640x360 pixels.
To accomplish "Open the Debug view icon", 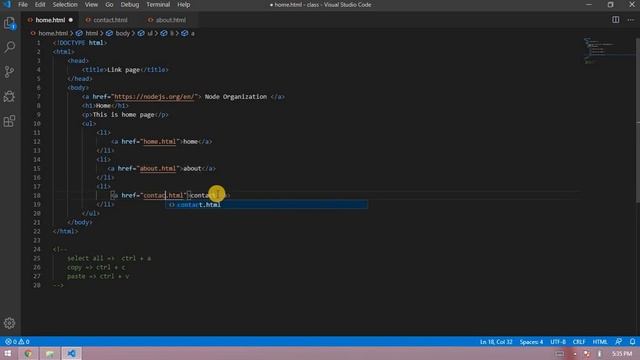I will (x=9, y=96).
